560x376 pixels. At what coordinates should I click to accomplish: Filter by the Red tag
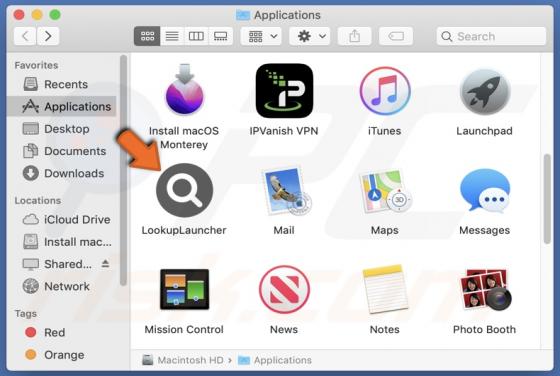click(x=61, y=332)
